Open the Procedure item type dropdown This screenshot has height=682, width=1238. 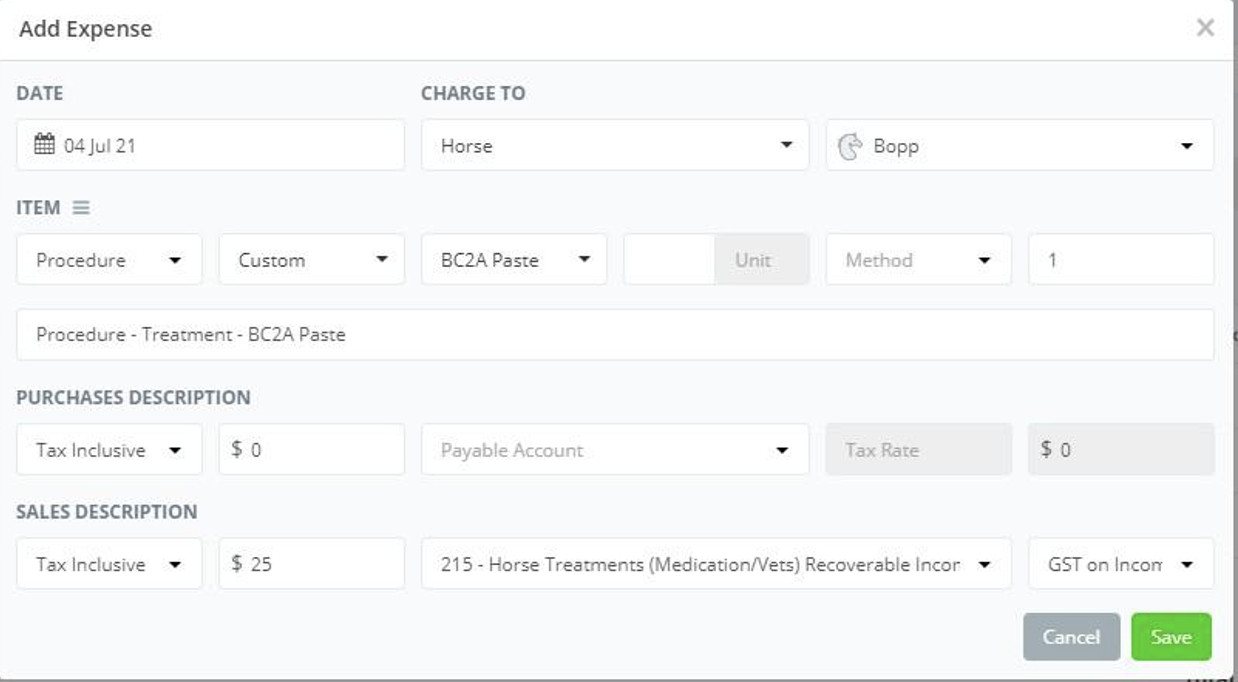tap(109, 260)
